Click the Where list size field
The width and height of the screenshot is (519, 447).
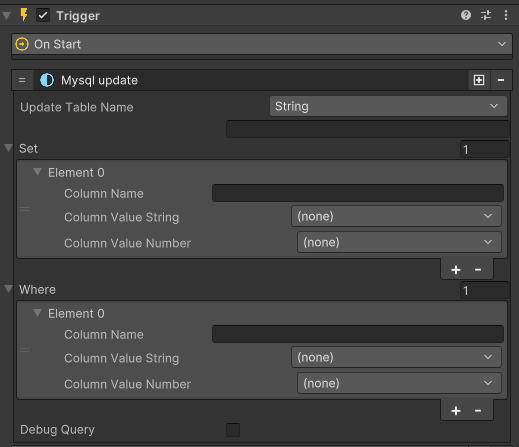484,290
